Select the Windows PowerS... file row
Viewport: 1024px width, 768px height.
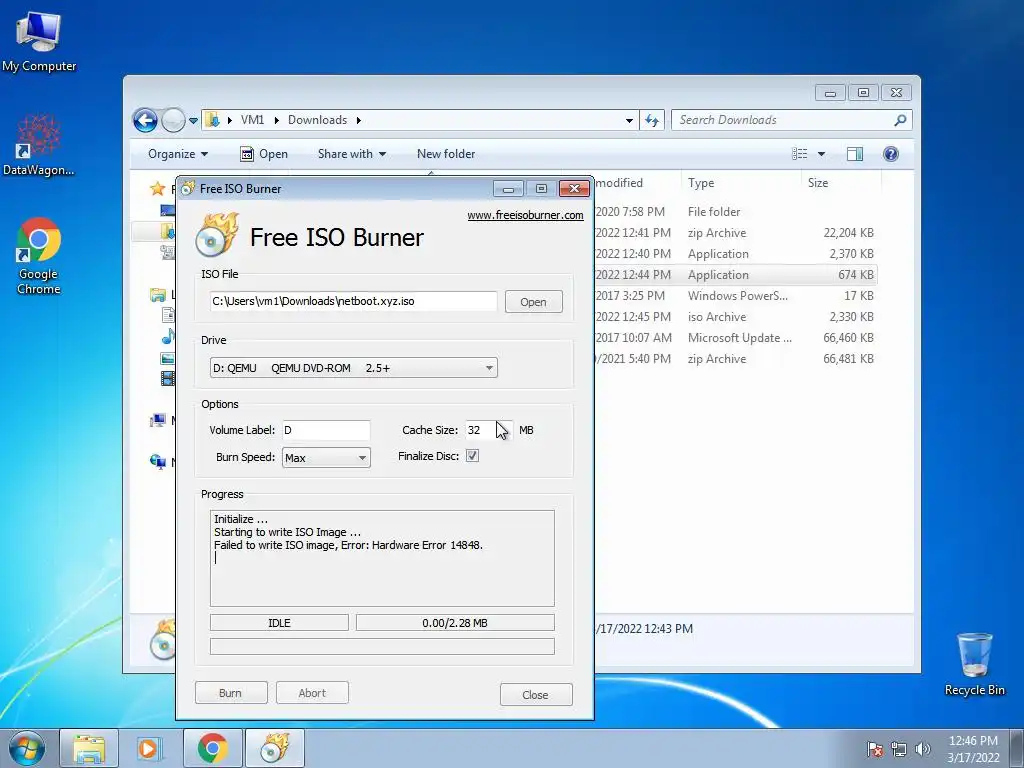(735, 296)
